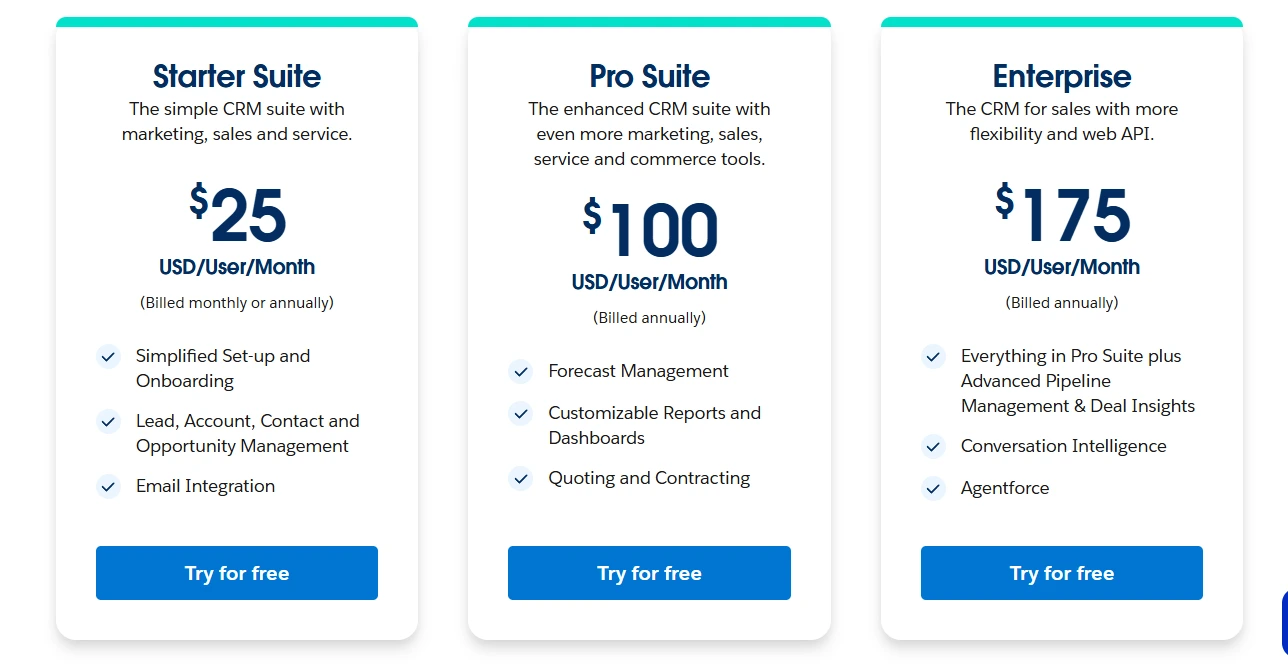This screenshot has height=667, width=1288.
Task: Click the checkmark beside Agentforce
Action: (933, 489)
